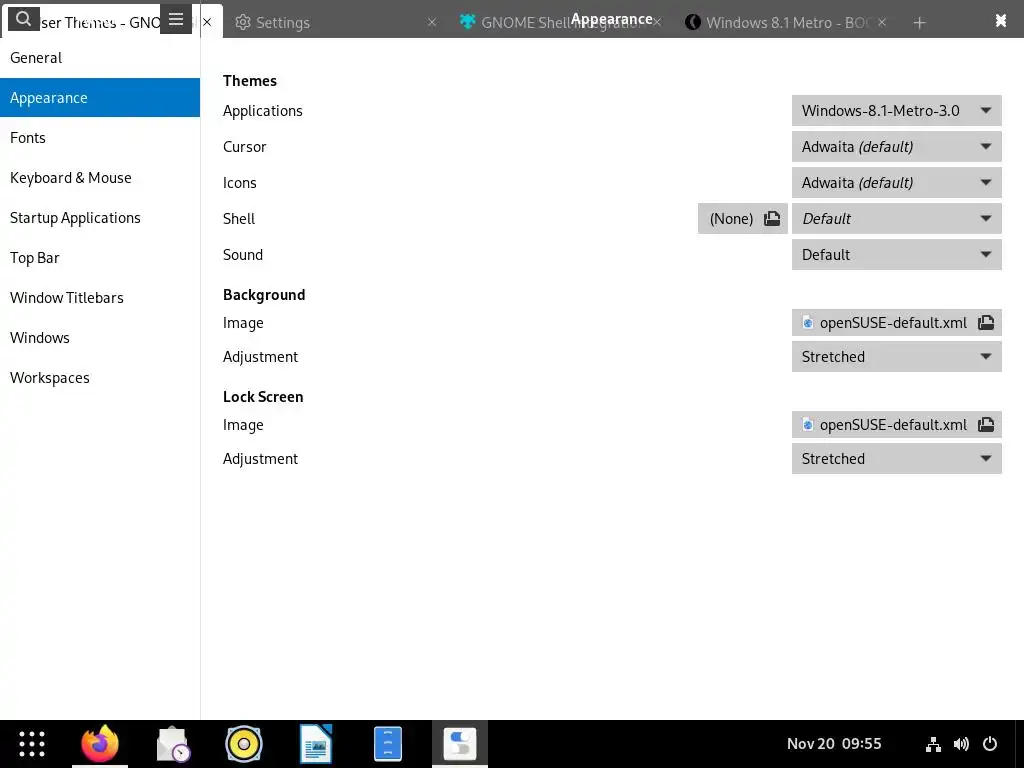
Task: Launch Firefox from the dock
Action: [100, 744]
